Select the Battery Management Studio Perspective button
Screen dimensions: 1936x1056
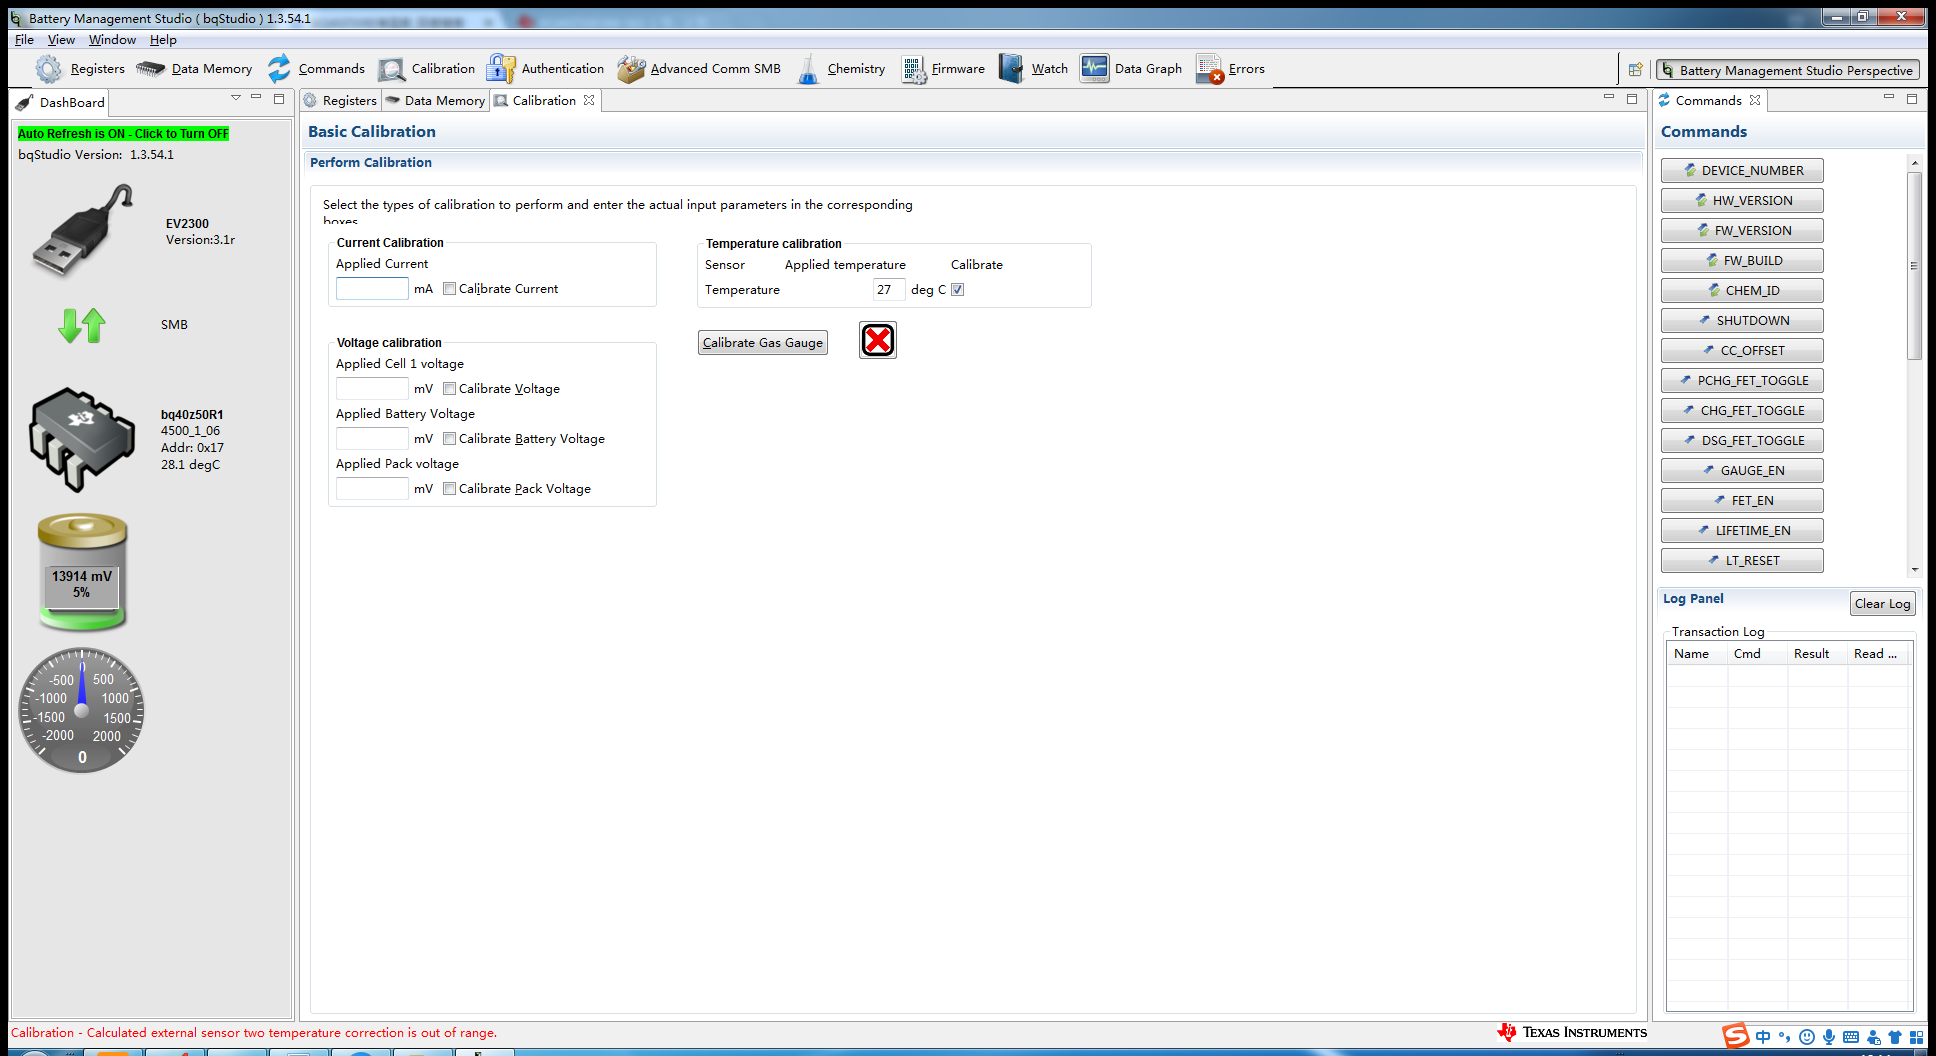[1788, 70]
